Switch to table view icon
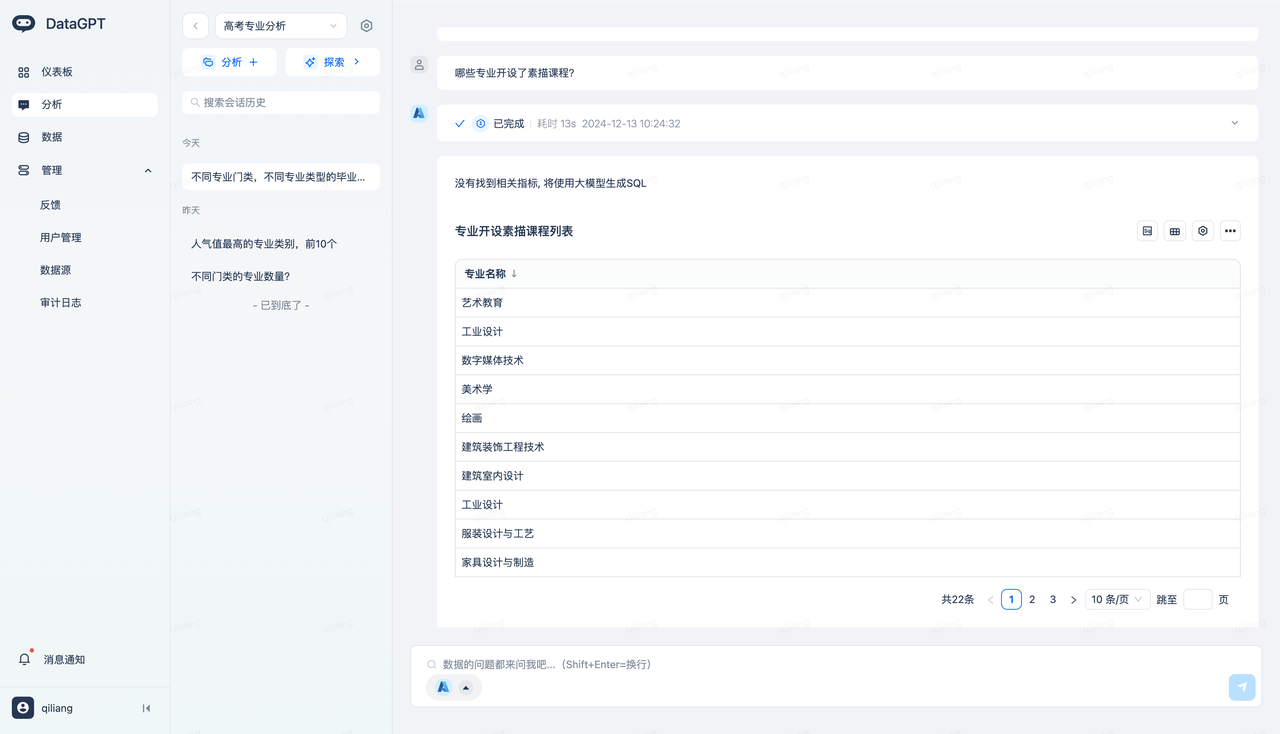The width and height of the screenshot is (1280, 734). pos(1175,231)
